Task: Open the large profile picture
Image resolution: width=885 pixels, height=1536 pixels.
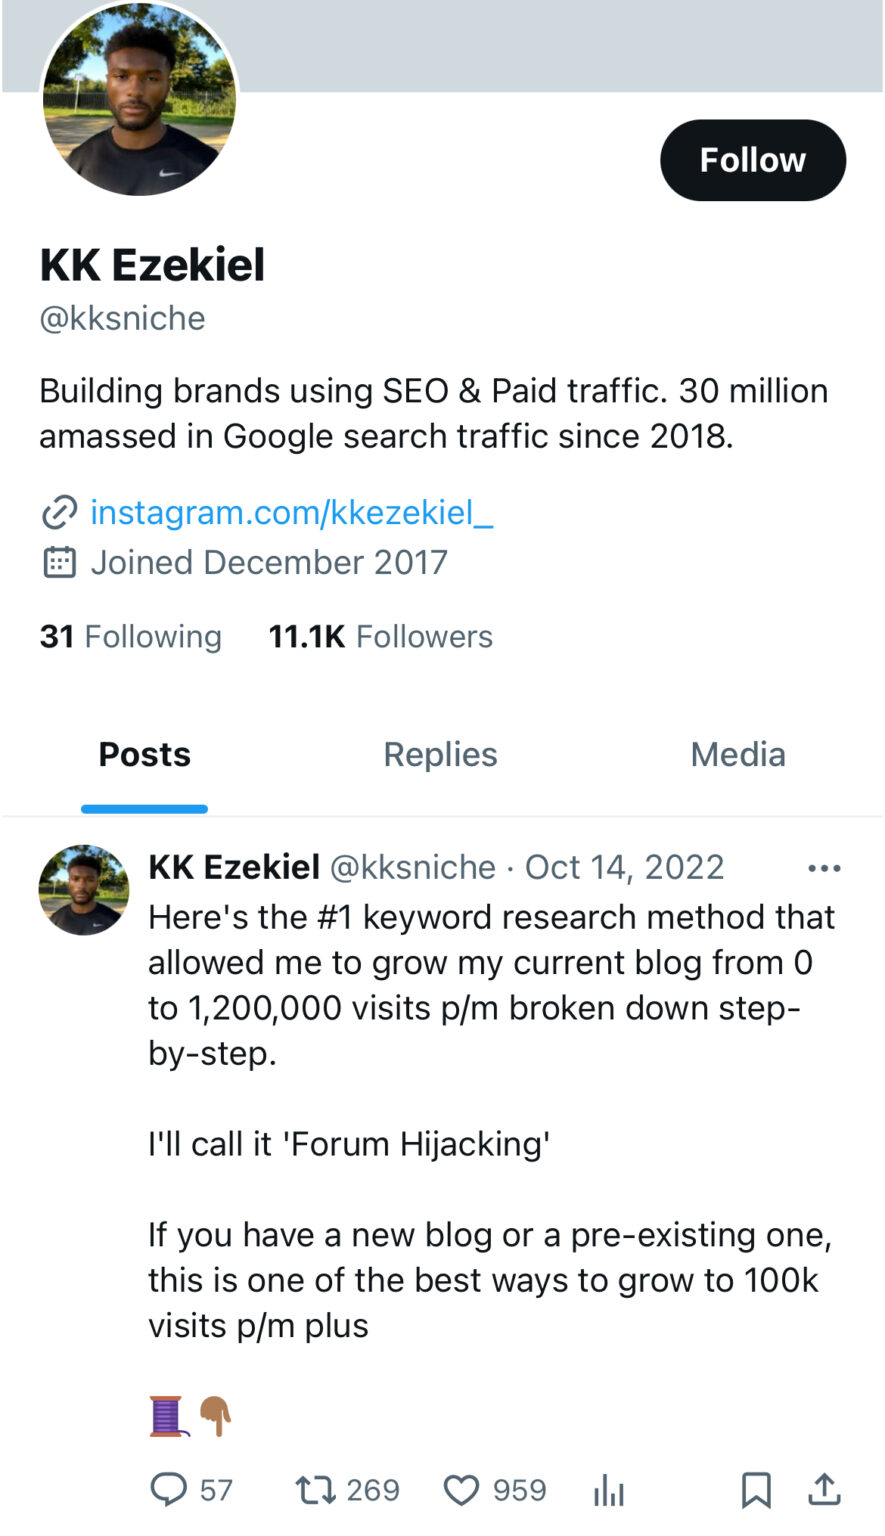Action: click(x=139, y=98)
